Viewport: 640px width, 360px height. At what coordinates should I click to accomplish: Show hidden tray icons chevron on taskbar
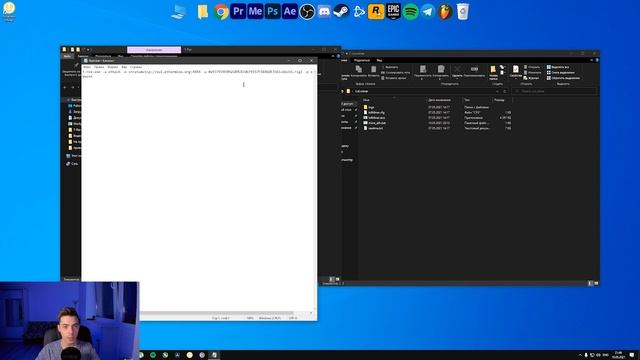[x=580, y=355]
